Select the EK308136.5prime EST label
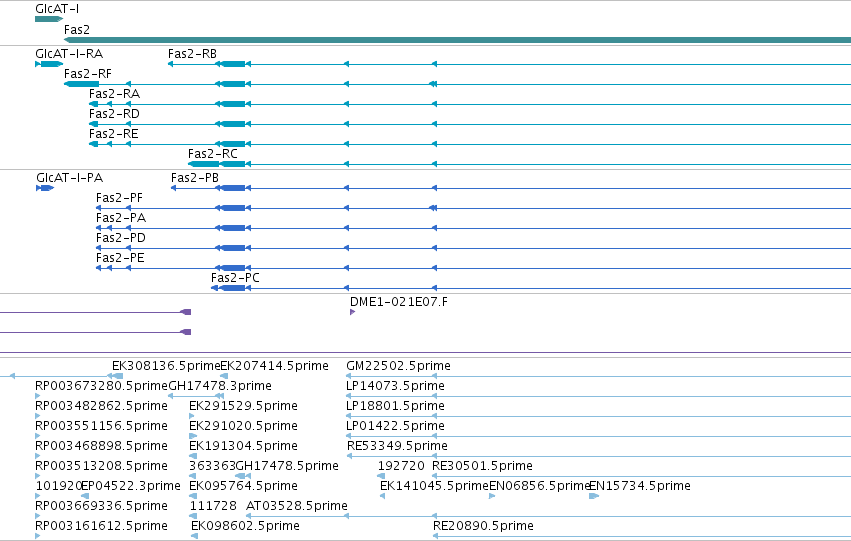 point(166,366)
